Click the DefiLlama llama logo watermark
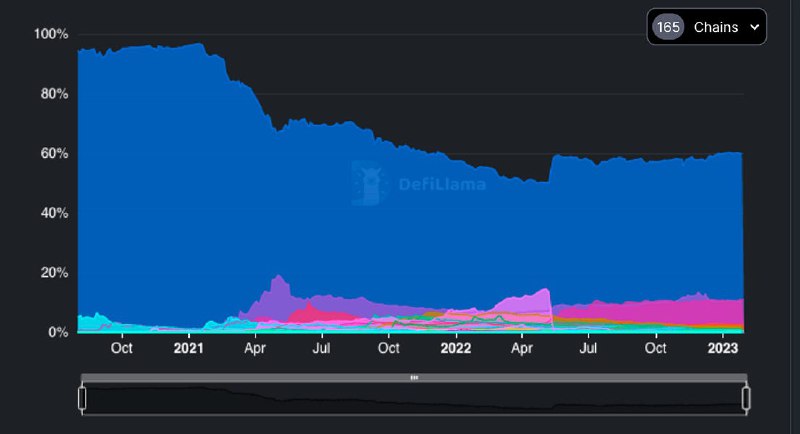Image resolution: width=800 pixels, height=434 pixels. pos(371,183)
